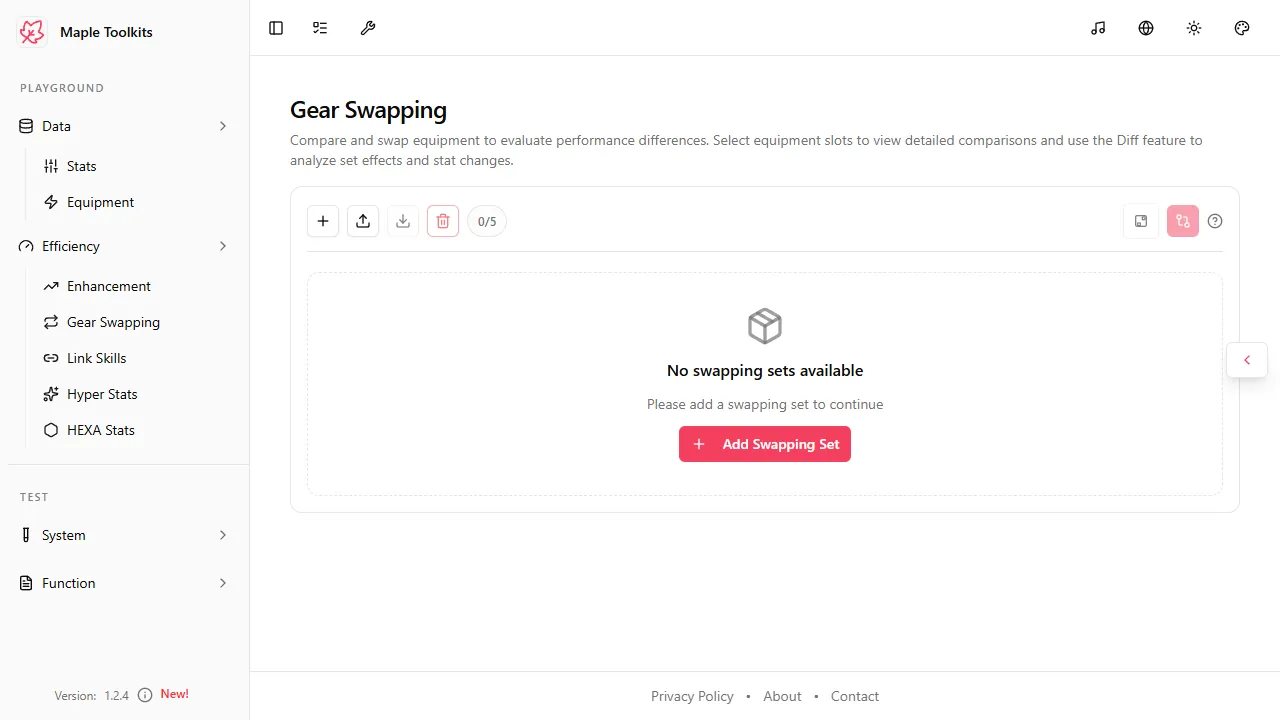
Task: Toggle the sidebar panel icon
Action: (276, 28)
